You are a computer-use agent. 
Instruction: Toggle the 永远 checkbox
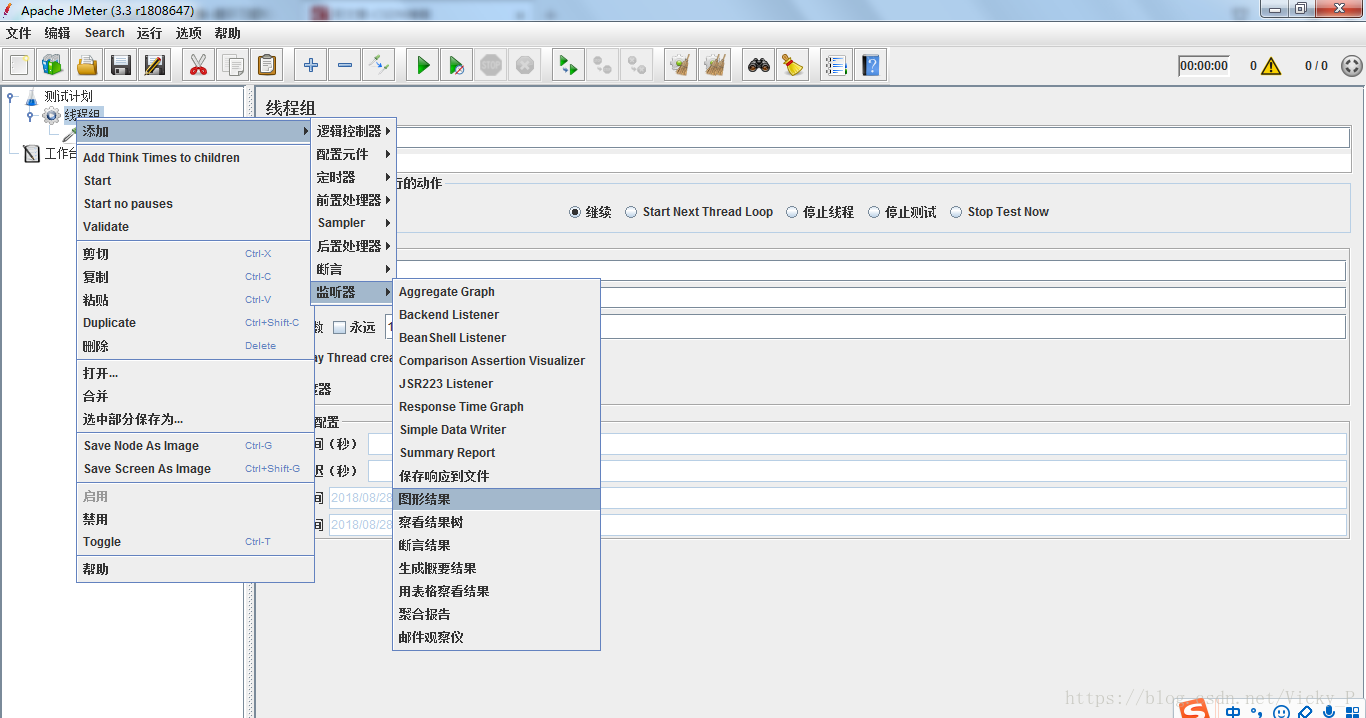coord(339,327)
